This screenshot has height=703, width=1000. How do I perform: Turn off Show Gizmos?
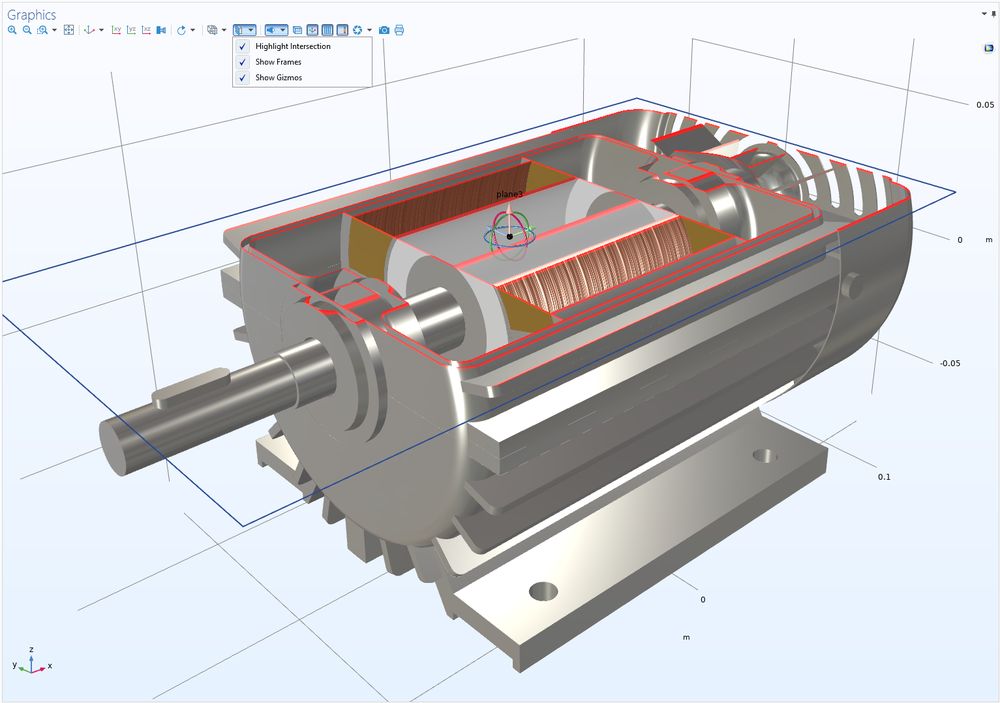click(242, 77)
